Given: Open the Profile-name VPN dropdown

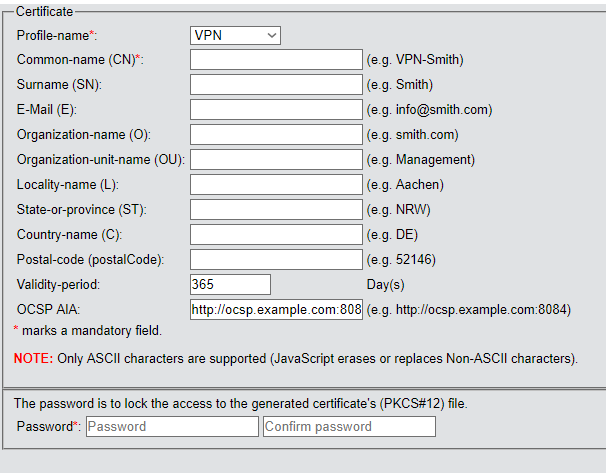Looking at the screenshot, I should [236, 35].
